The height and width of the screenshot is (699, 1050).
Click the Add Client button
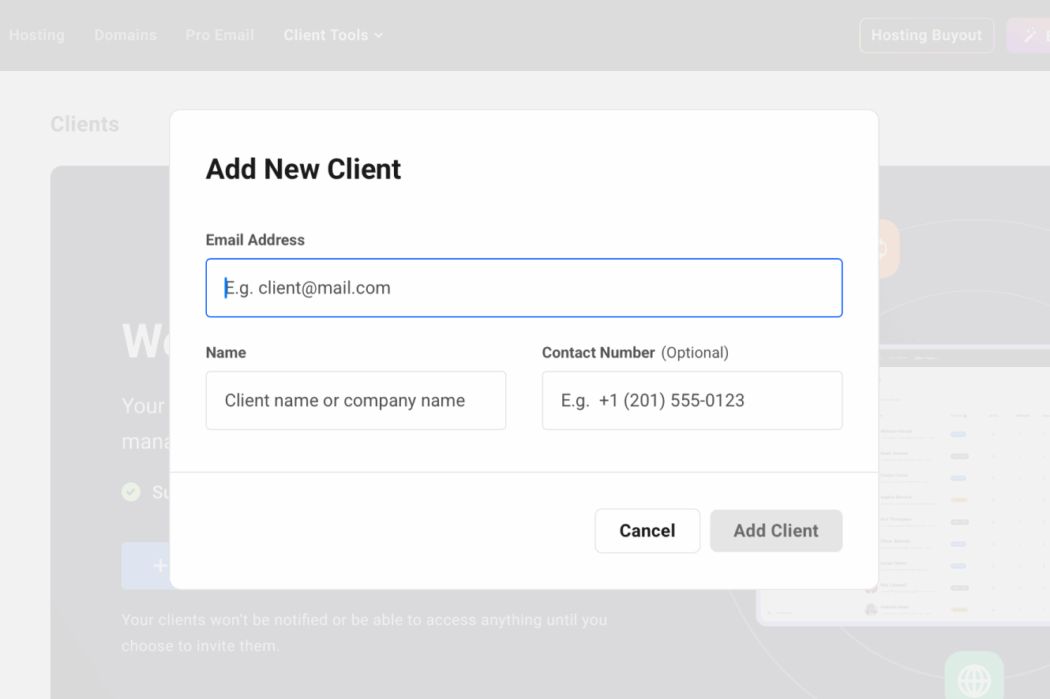point(776,531)
